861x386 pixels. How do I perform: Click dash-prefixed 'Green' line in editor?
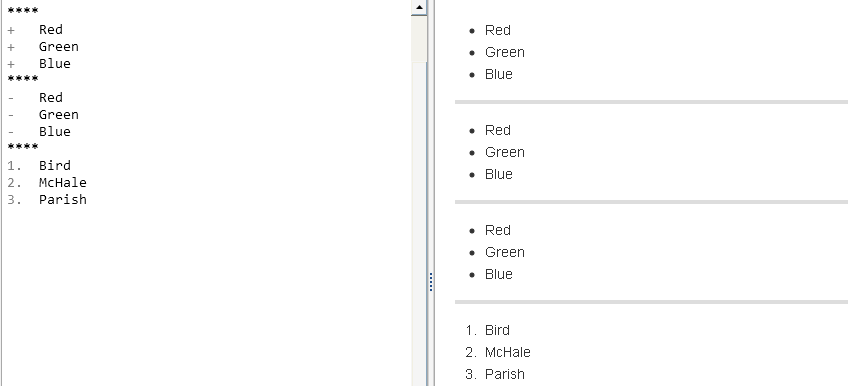43,115
